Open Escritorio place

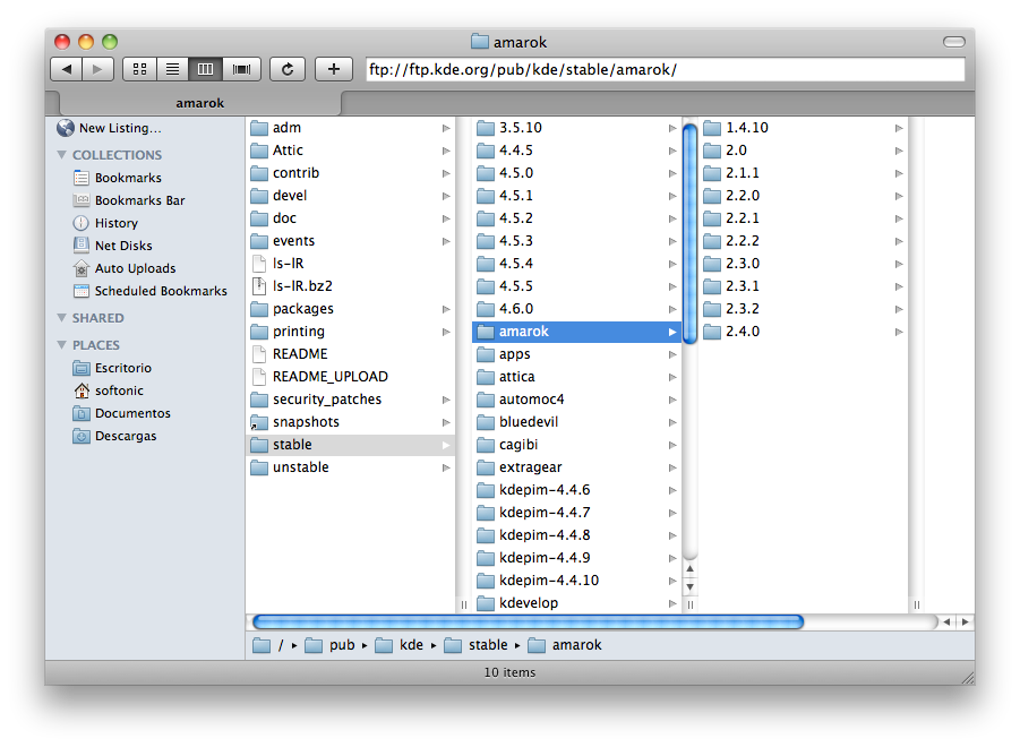[112, 368]
